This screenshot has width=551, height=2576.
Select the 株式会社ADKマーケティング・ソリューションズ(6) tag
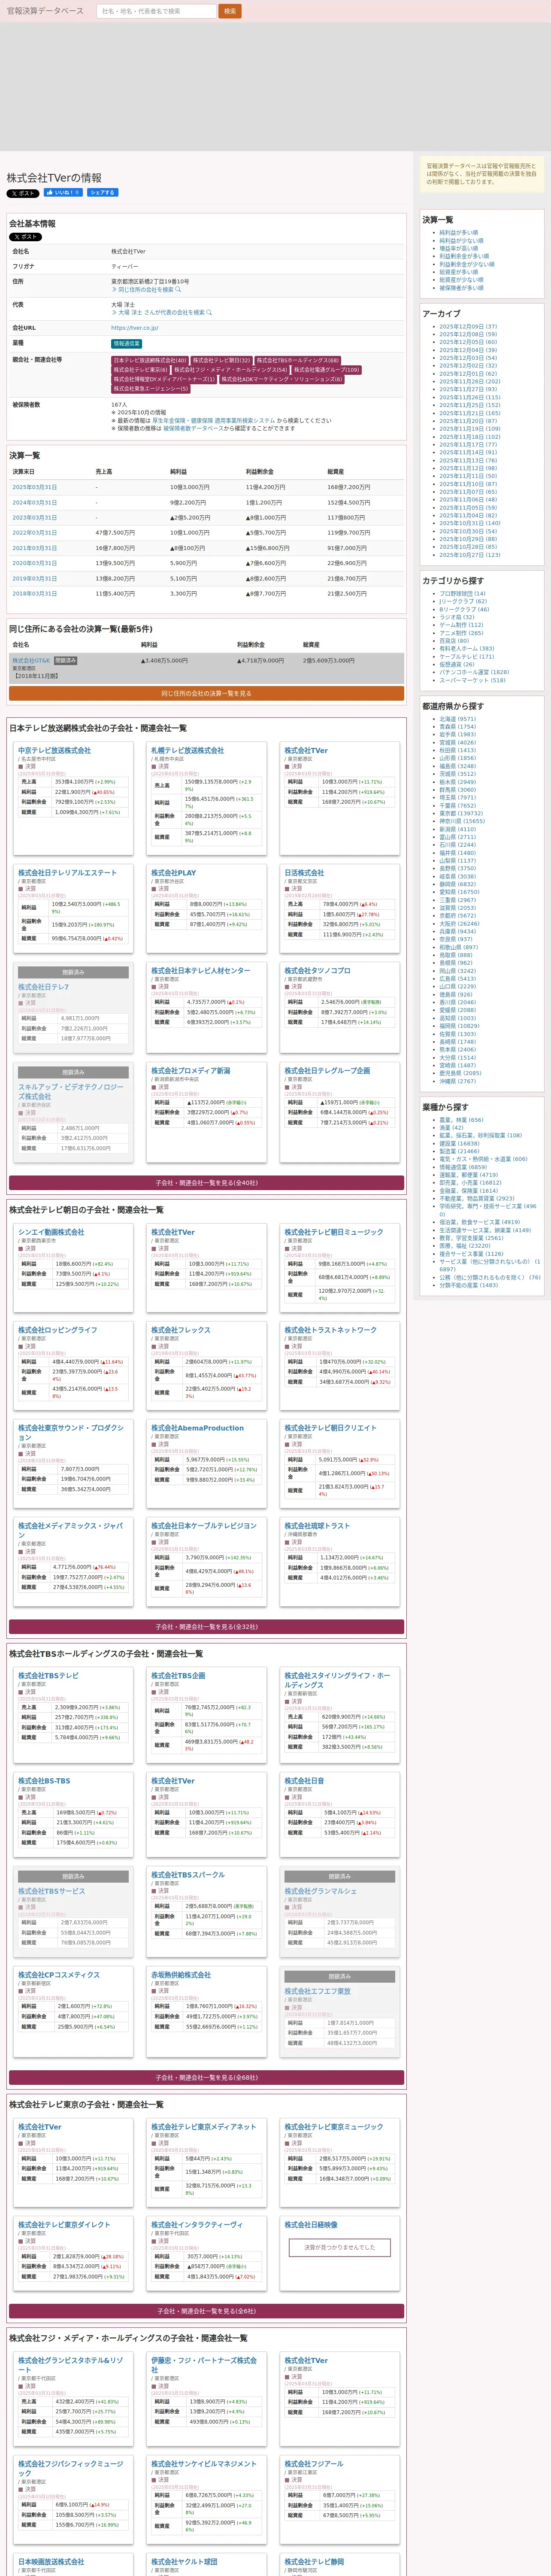(282, 379)
